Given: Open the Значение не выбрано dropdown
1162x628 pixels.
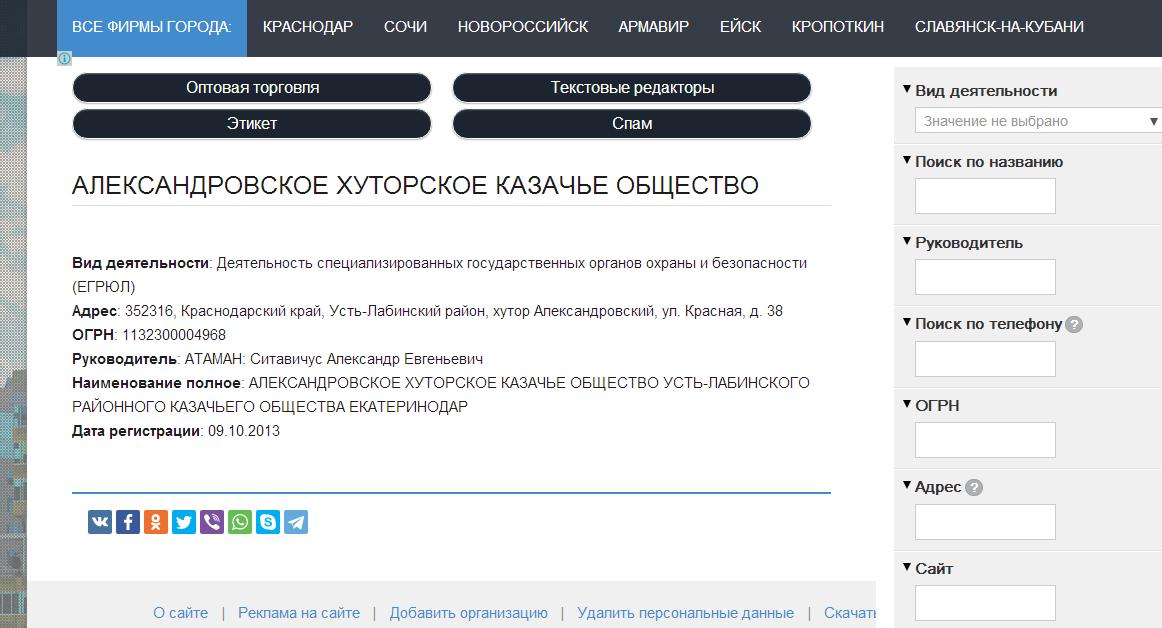Looking at the screenshot, I should [1038, 121].
